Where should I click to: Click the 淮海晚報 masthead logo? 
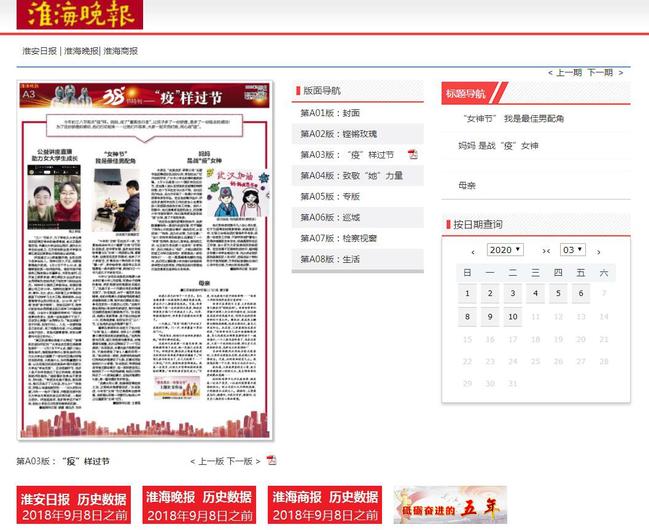[79, 15]
